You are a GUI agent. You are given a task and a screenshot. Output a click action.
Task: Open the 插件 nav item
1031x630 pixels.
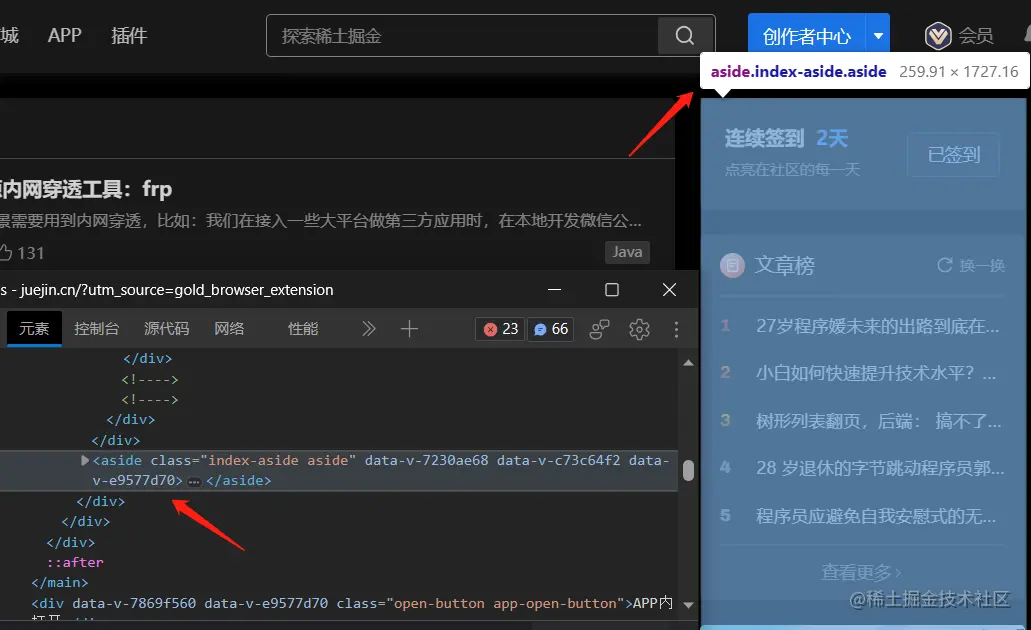coord(129,36)
